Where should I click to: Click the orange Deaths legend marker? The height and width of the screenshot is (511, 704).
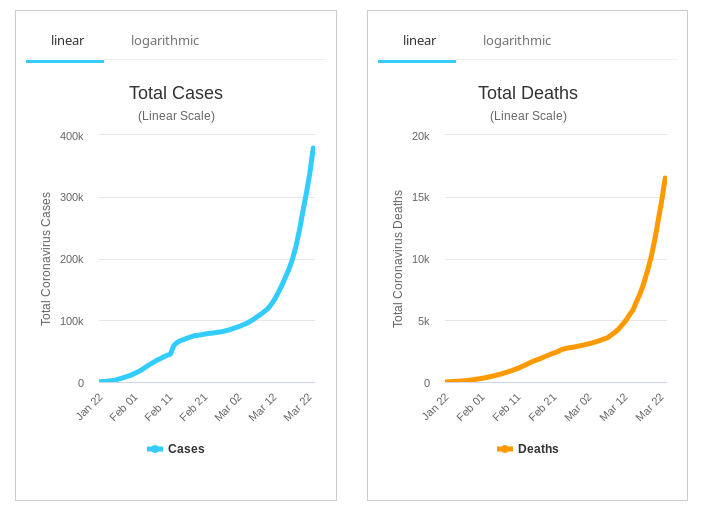pos(505,449)
